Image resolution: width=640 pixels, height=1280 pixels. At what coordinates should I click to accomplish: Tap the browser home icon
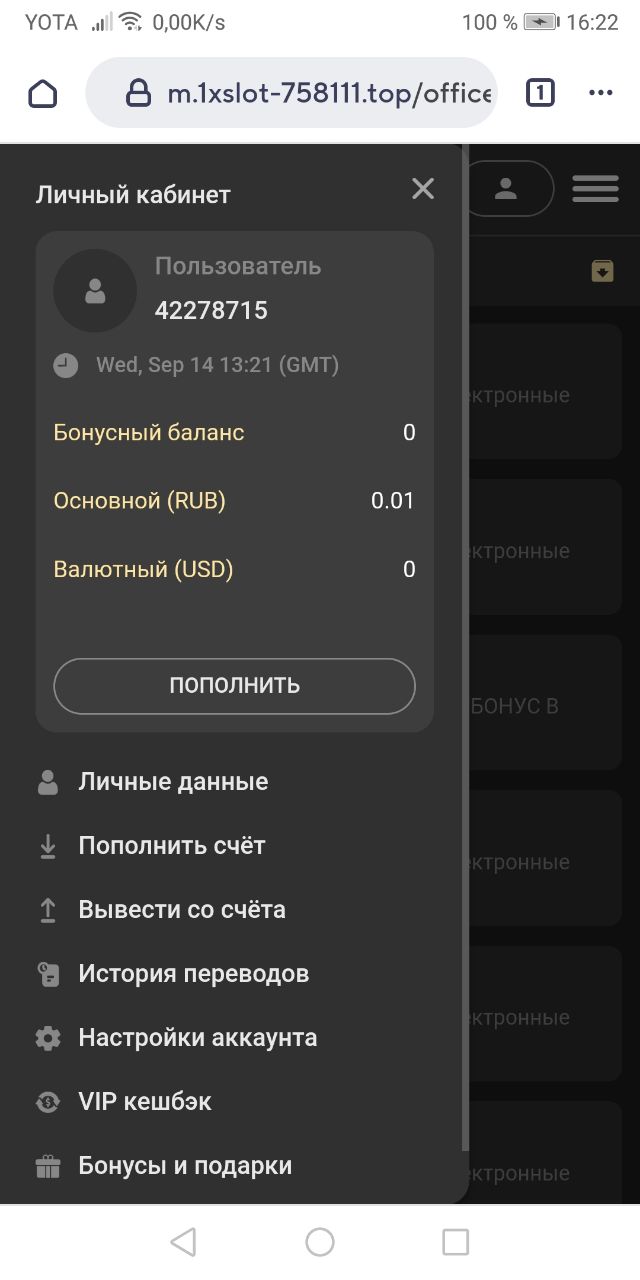click(x=43, y=94)
